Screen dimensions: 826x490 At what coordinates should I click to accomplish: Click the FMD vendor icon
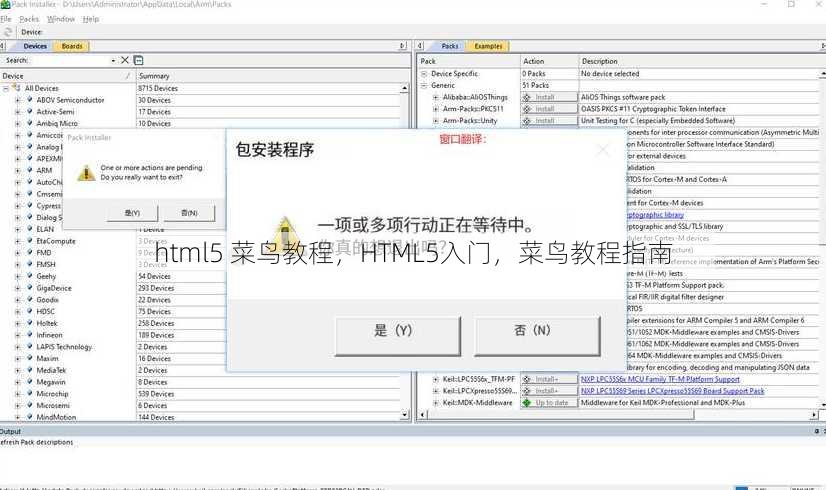pos(30,252)
